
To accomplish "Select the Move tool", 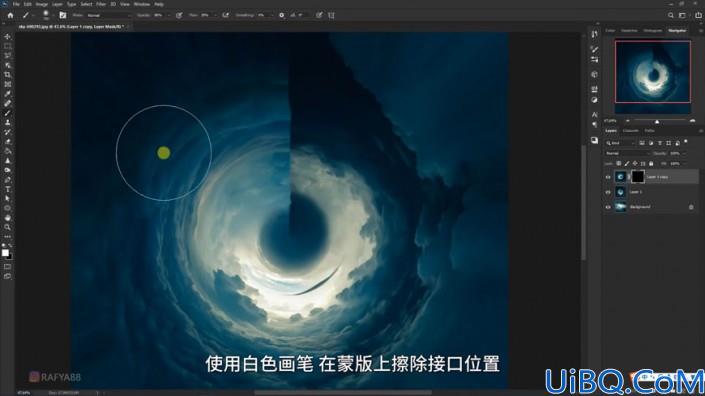I will click(8, 37).
